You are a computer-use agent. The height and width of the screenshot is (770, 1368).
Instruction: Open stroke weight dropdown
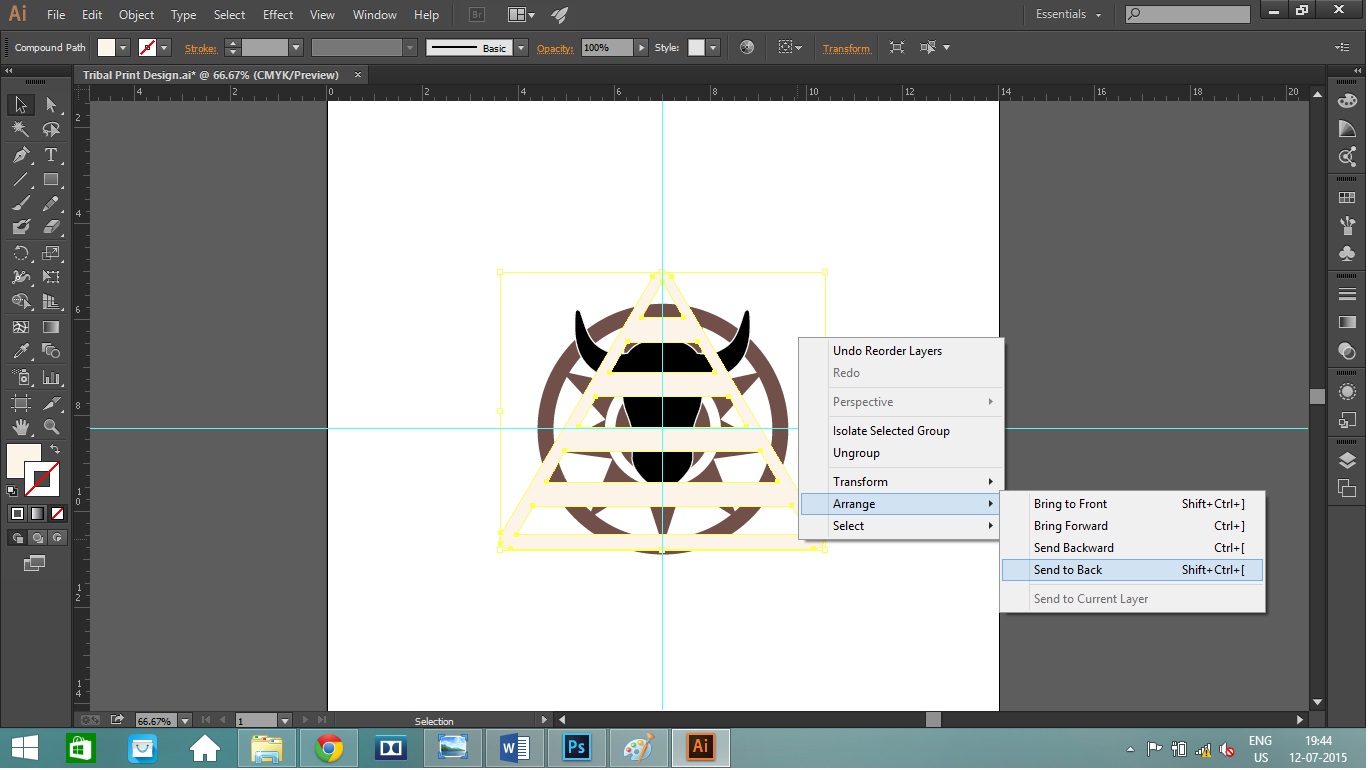(296, 47)
